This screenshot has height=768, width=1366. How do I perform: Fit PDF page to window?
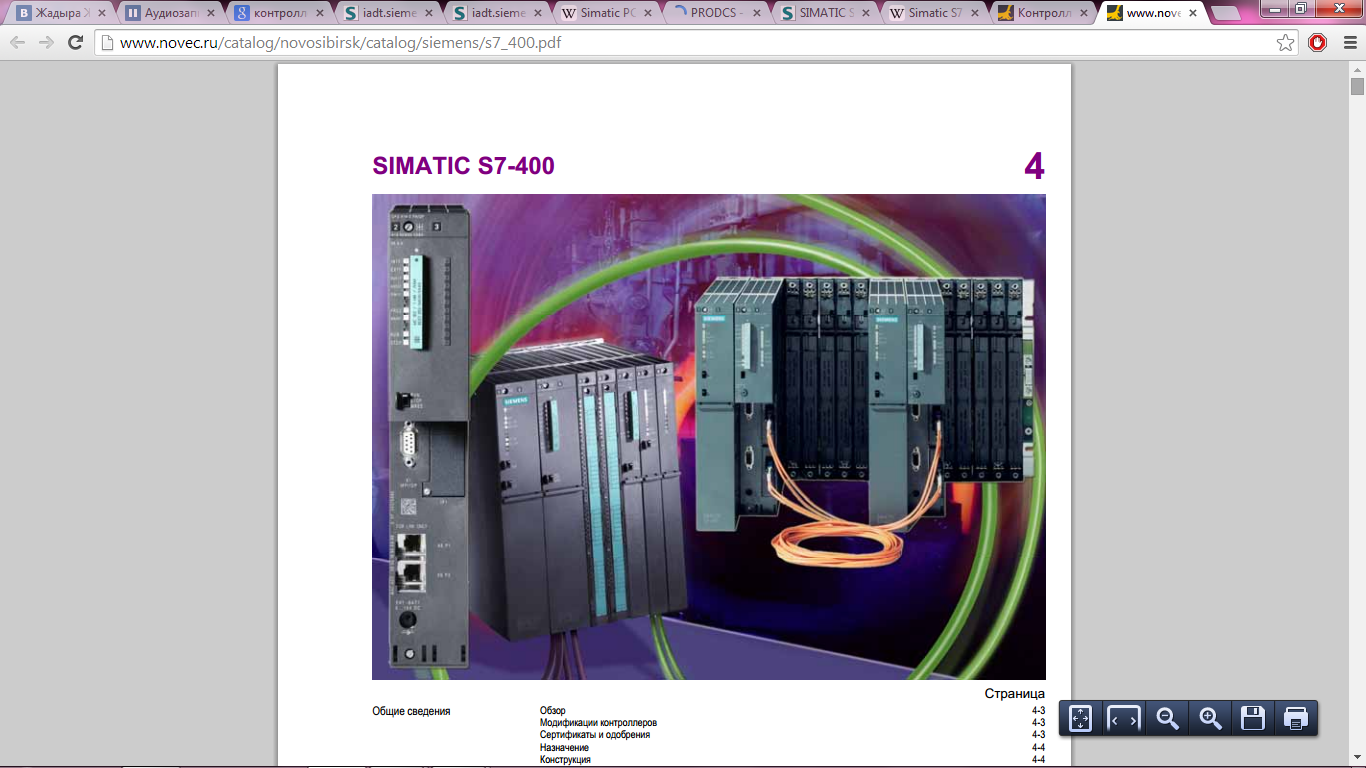point(1080,718)
